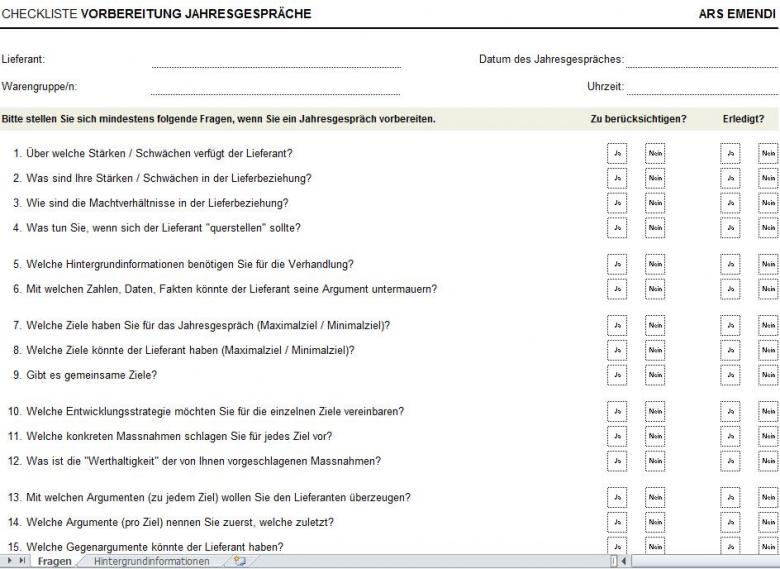The width and height of the screenshot is (780, 569).
Task: Tick Nein under Erledigt for question 12
Action: 768,461
